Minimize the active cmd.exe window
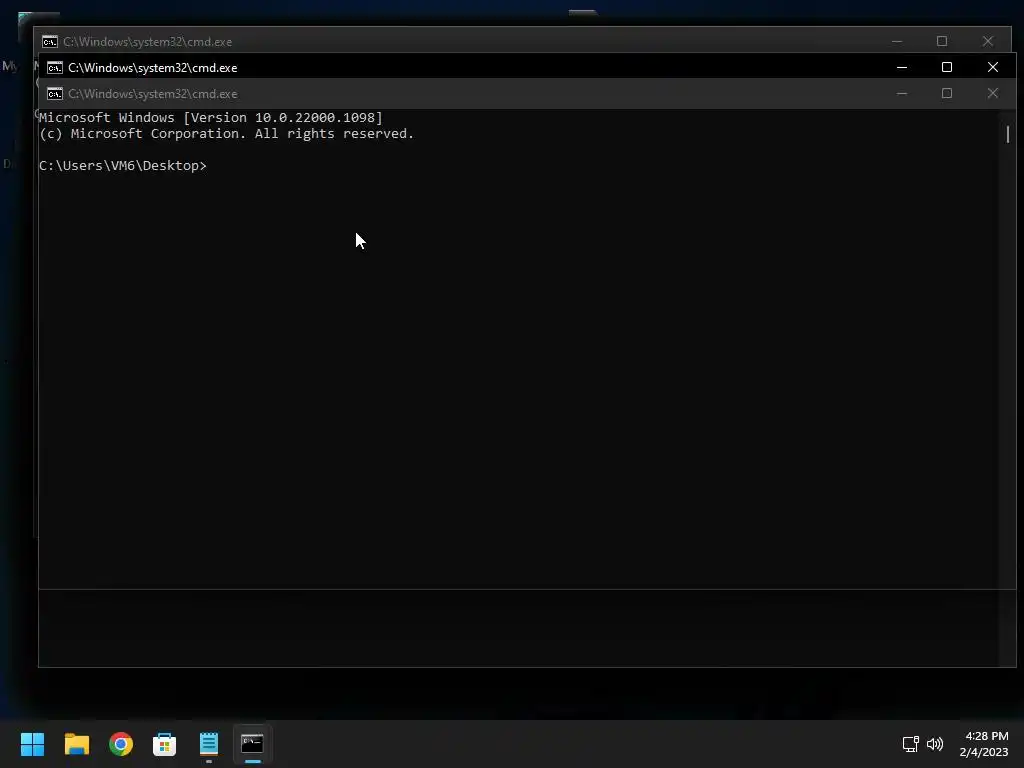 coord(902,67)
